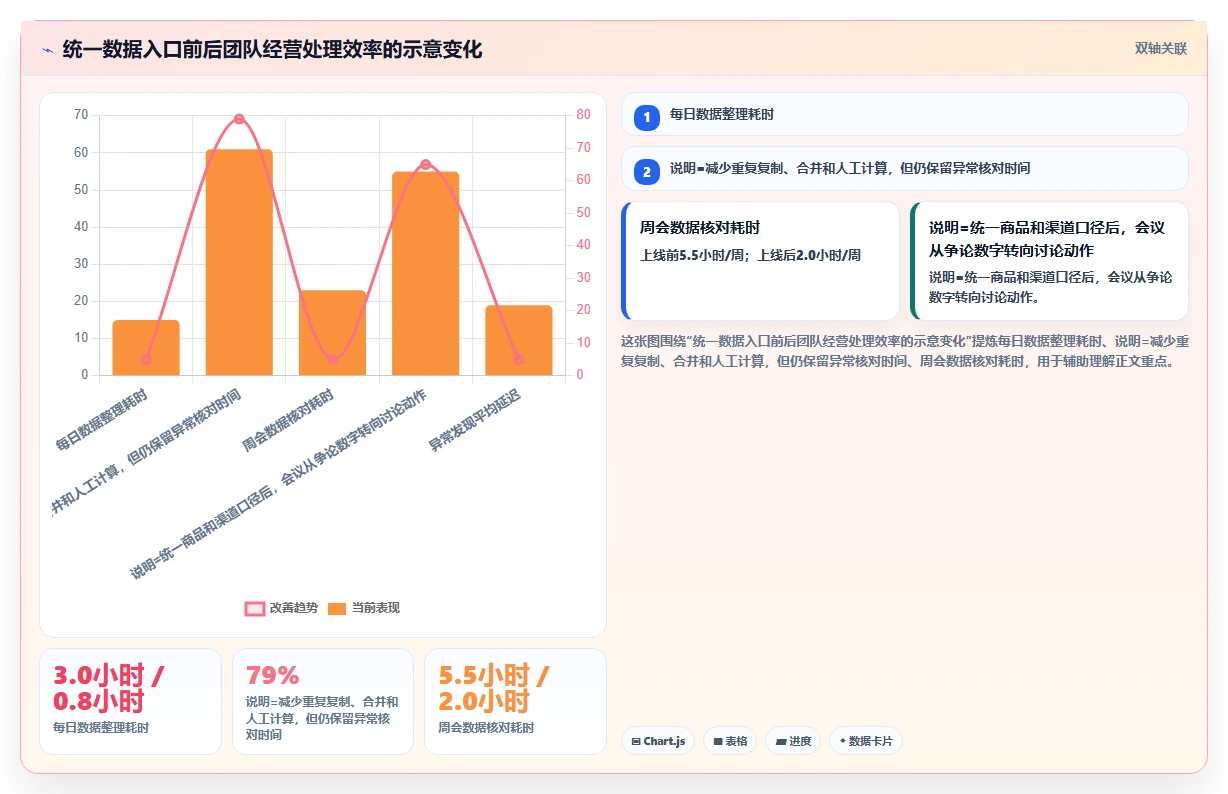Screen dimensions: 1228x794
Task: Open the card on 统一商品和渠道口径
Action: click(1050, 261)
